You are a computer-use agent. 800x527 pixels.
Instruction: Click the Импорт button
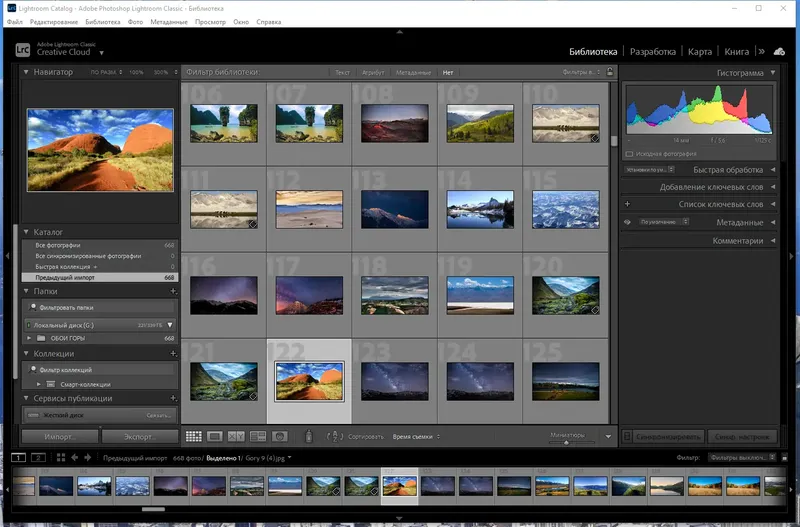(60, 437)
